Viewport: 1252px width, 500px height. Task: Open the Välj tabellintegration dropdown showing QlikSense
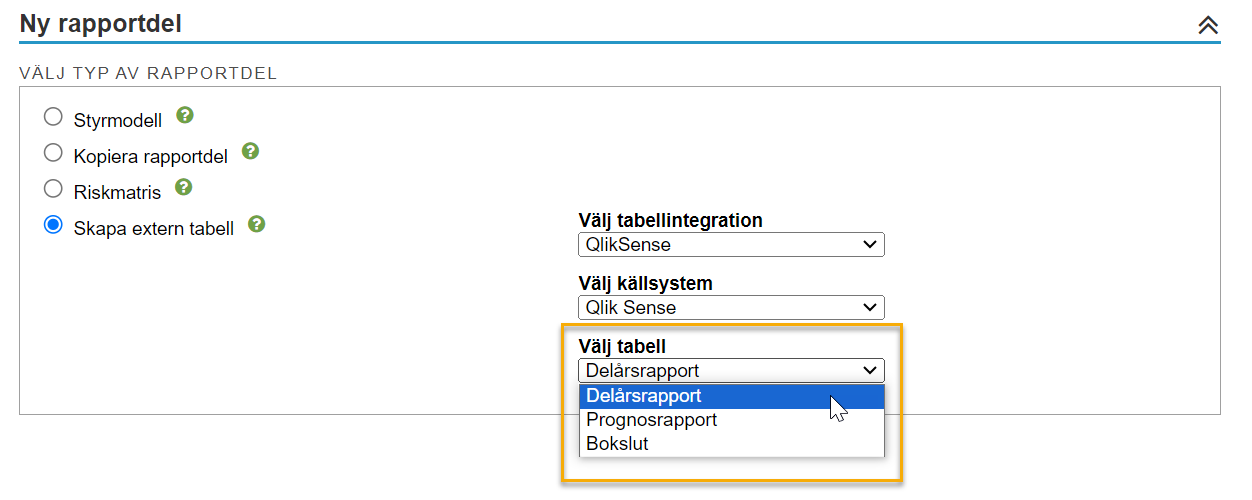point(731,245)
